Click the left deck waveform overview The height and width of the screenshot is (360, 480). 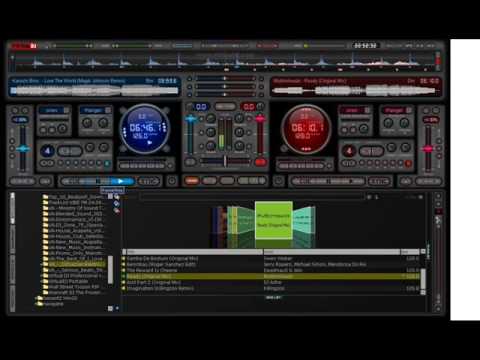pos(94,91)
